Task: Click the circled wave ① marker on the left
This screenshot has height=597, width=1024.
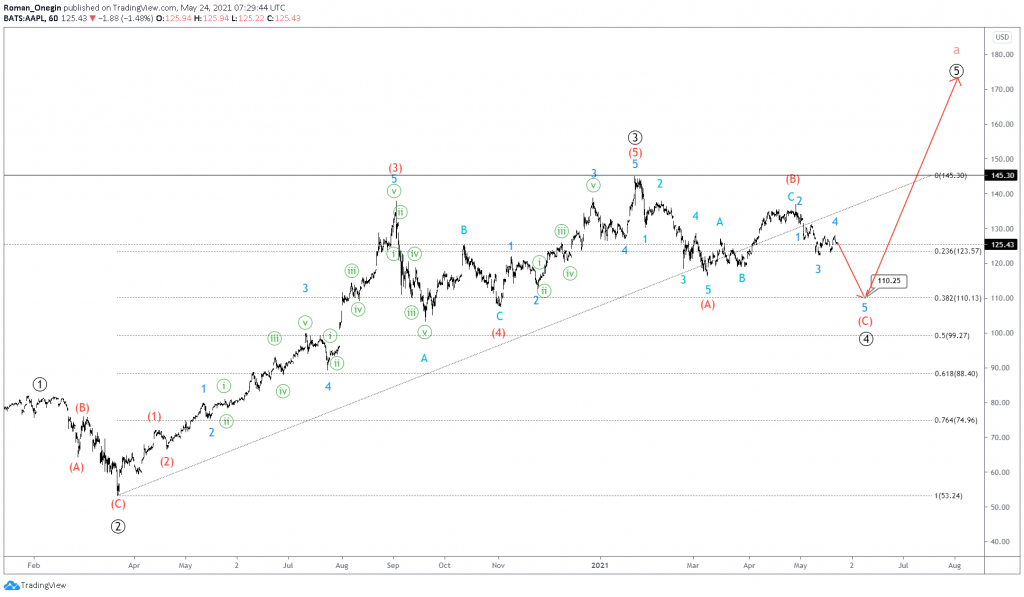Action: tap(40, 384)
